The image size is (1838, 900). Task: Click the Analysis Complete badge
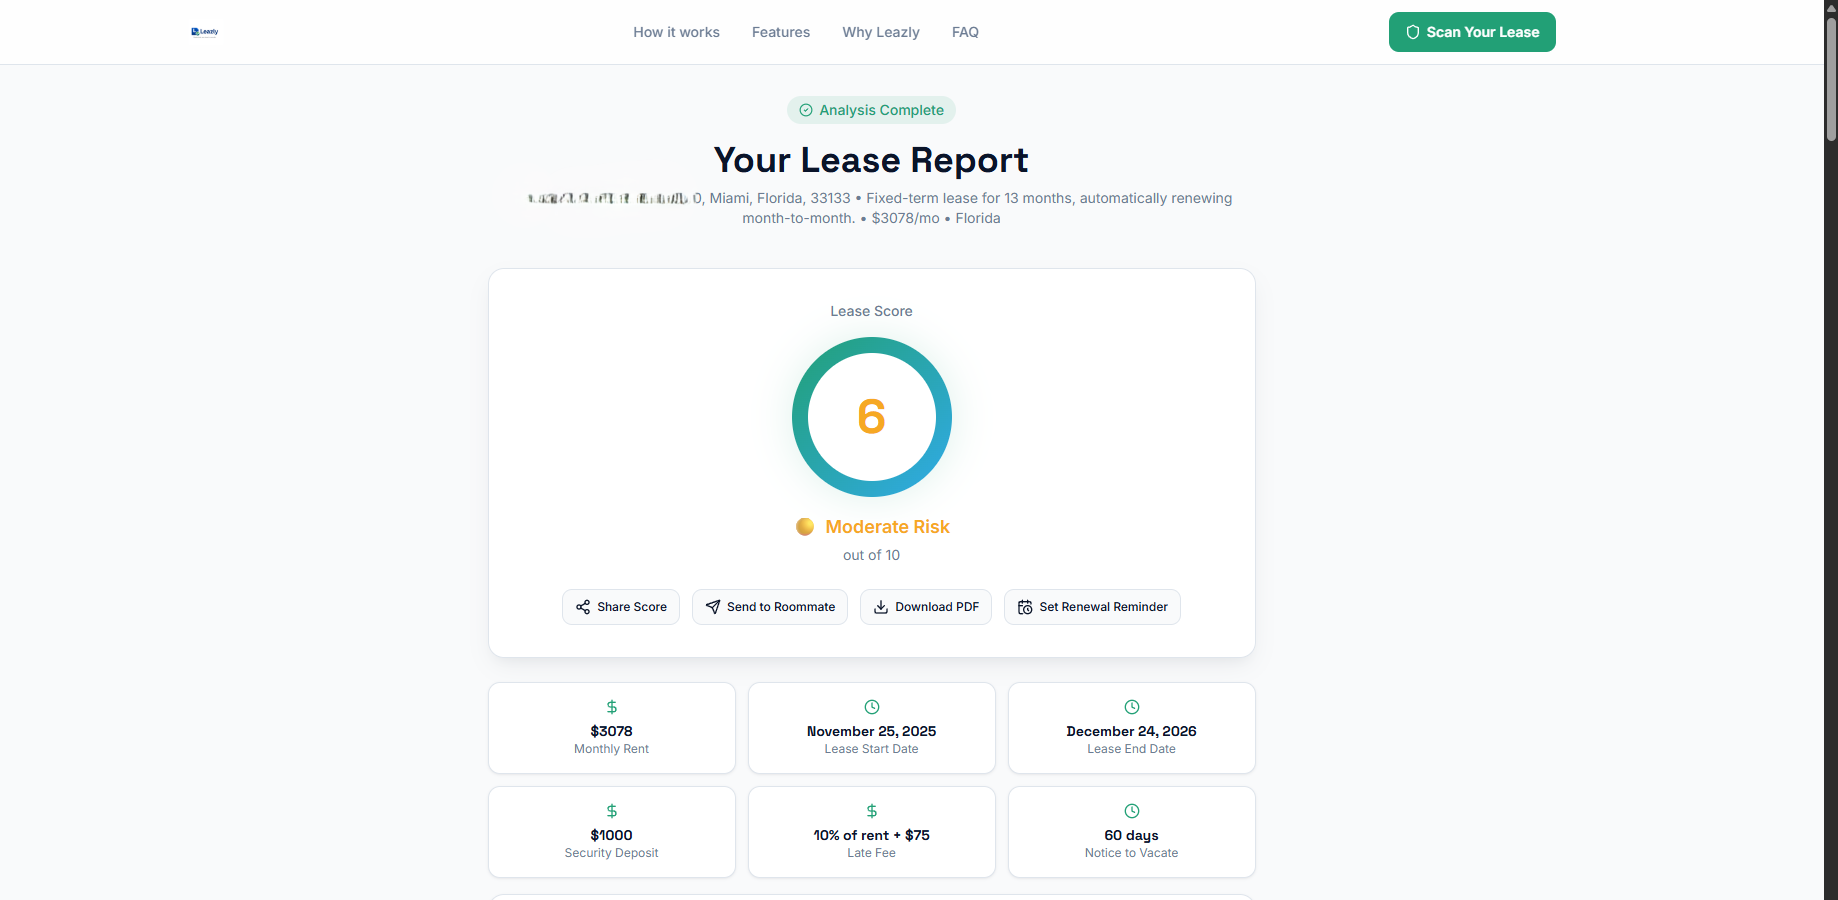tap(871, 110)
